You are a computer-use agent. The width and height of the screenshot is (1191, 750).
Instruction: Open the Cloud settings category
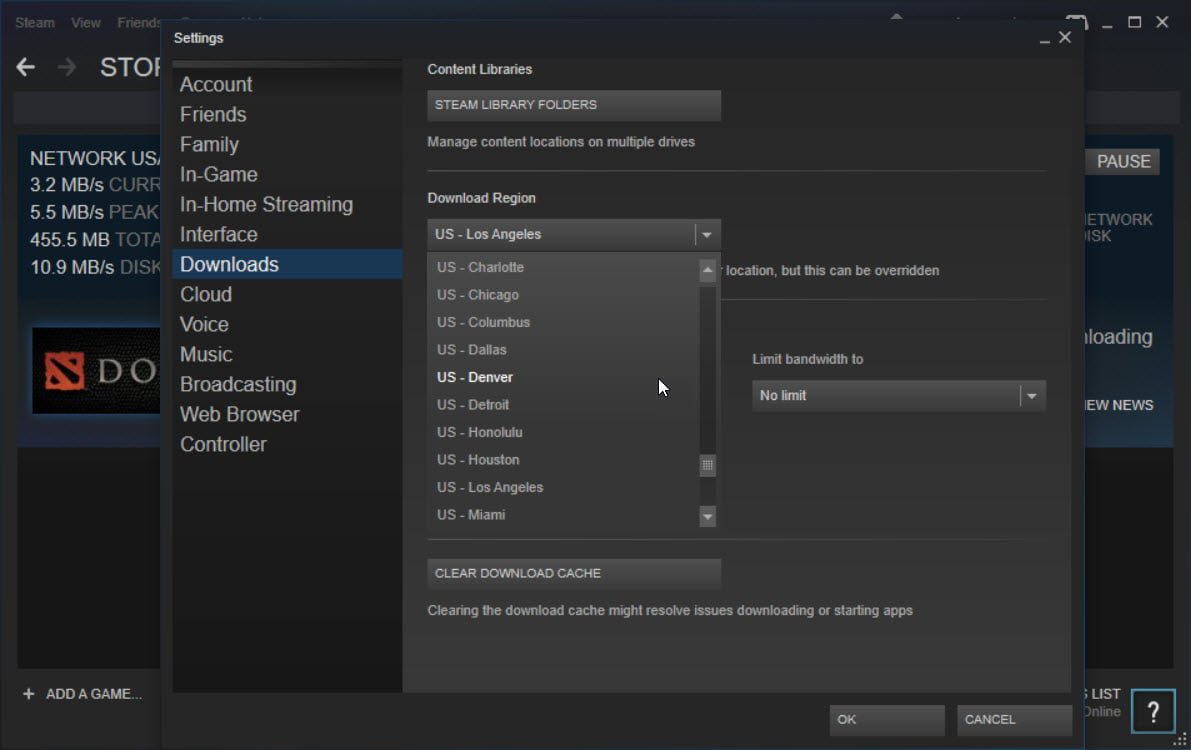tap(287, 294)
